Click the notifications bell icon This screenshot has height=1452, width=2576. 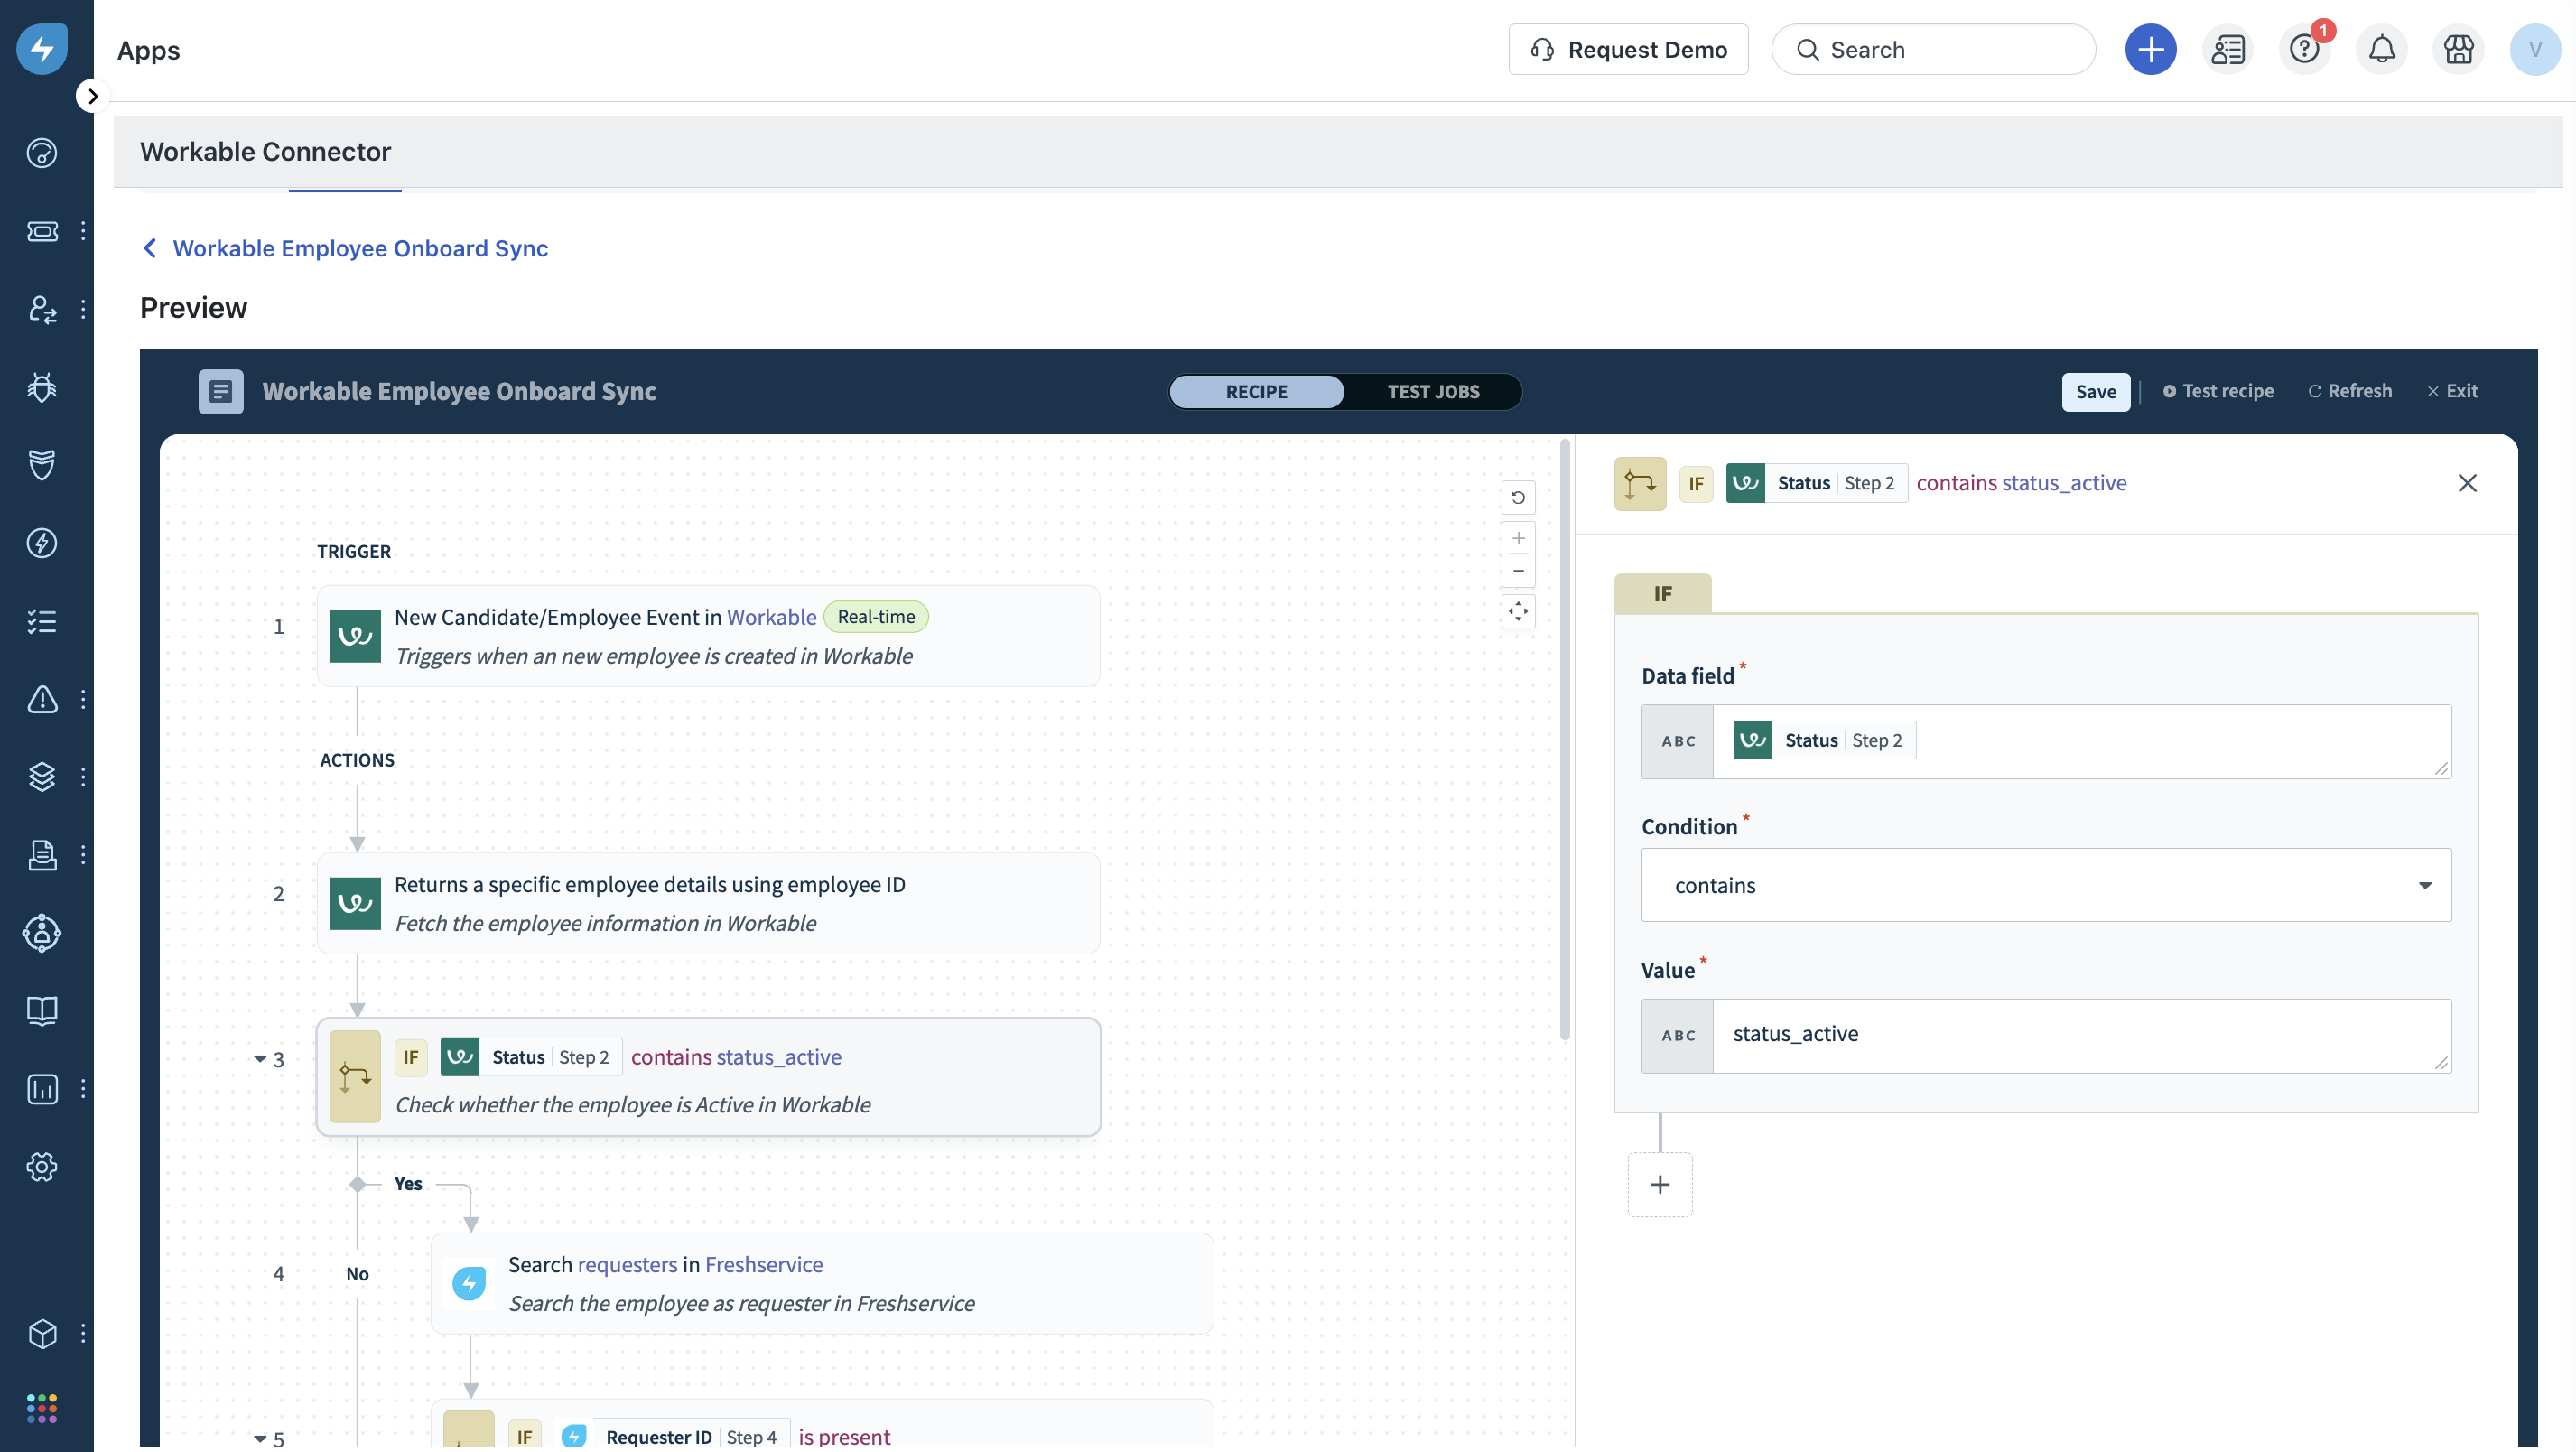(2381, 50)
